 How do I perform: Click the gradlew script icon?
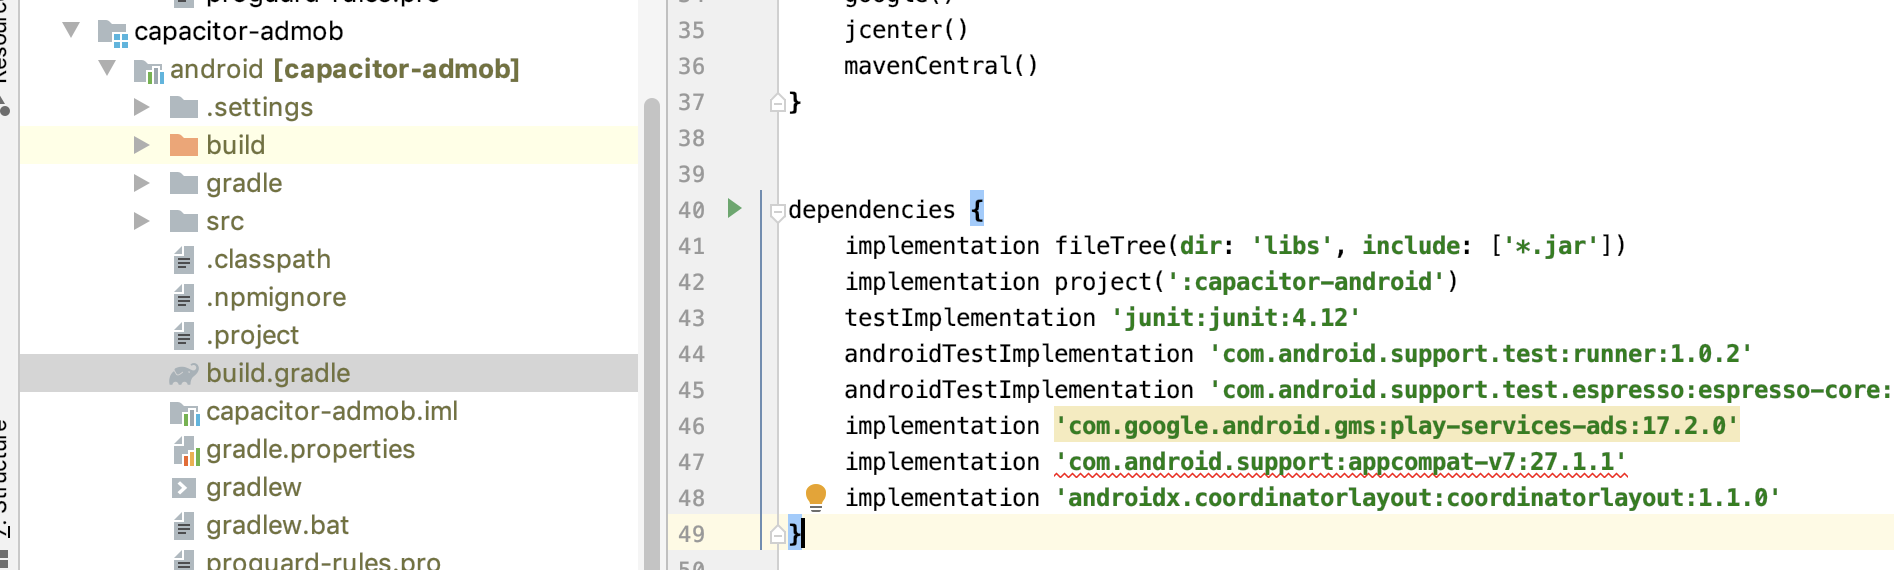point(184,488)
